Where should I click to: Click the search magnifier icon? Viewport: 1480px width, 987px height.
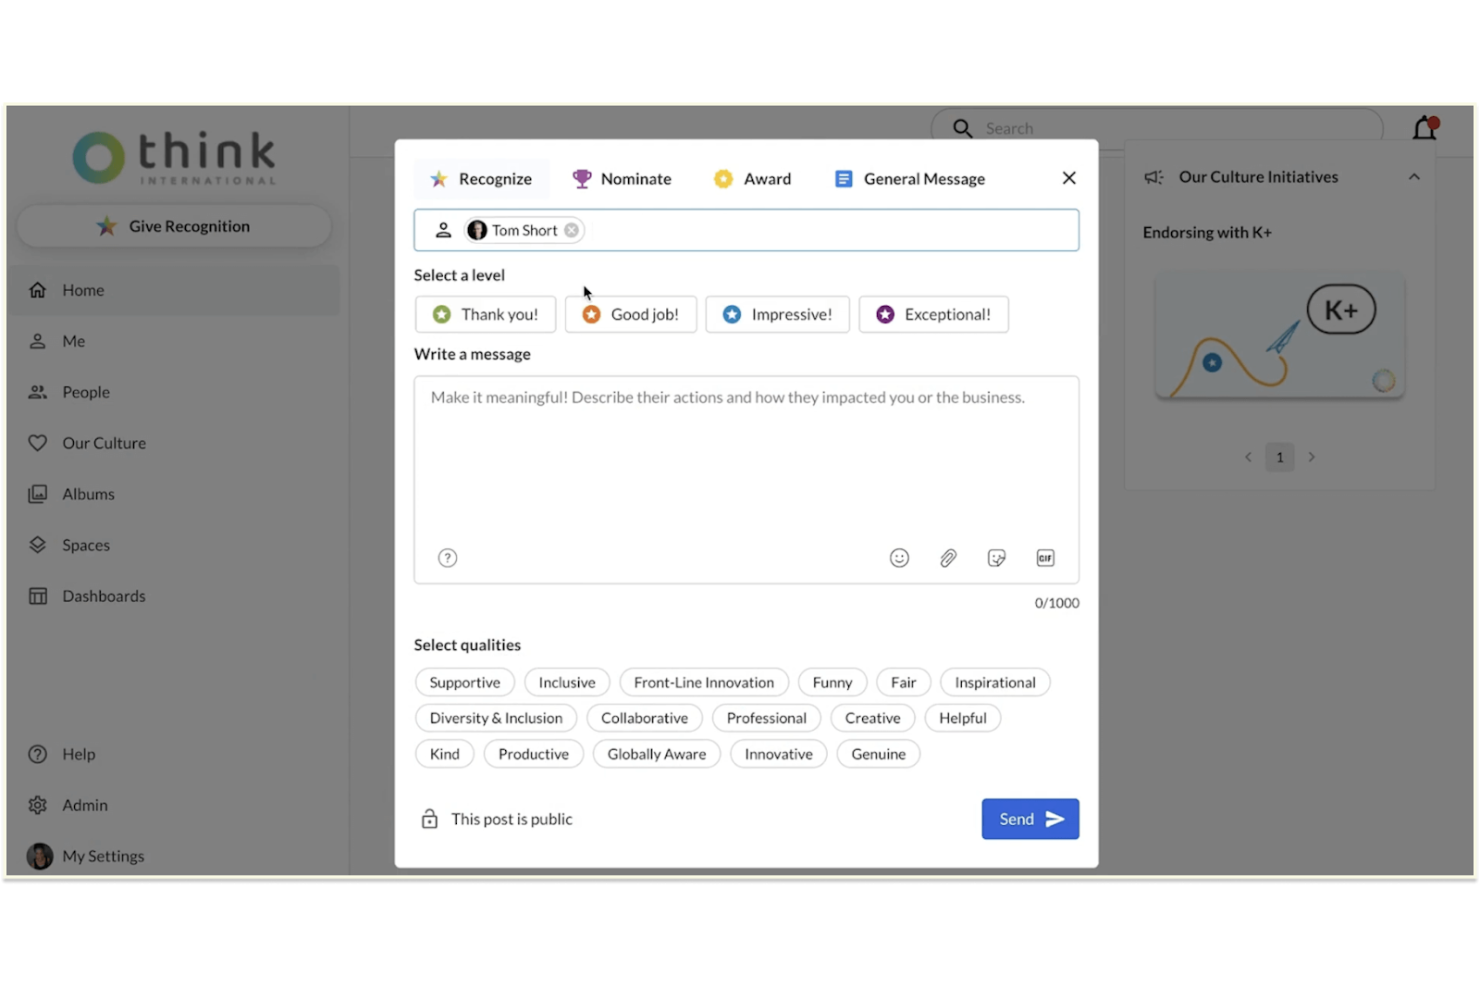[962, 128]
